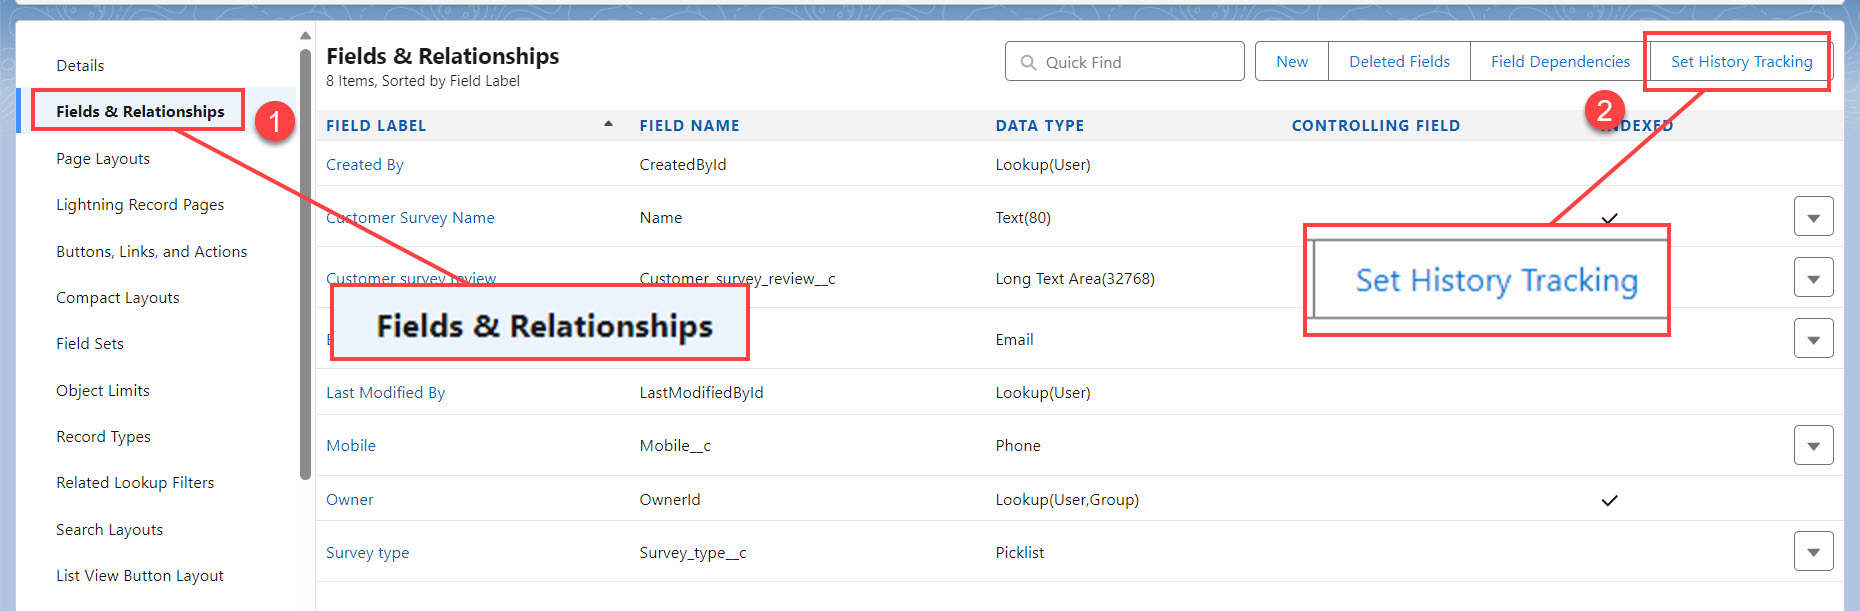Viewport: 1860px width, 611px height.
Task: Open Deleted Fields
Action: [x=1399, y=61]
